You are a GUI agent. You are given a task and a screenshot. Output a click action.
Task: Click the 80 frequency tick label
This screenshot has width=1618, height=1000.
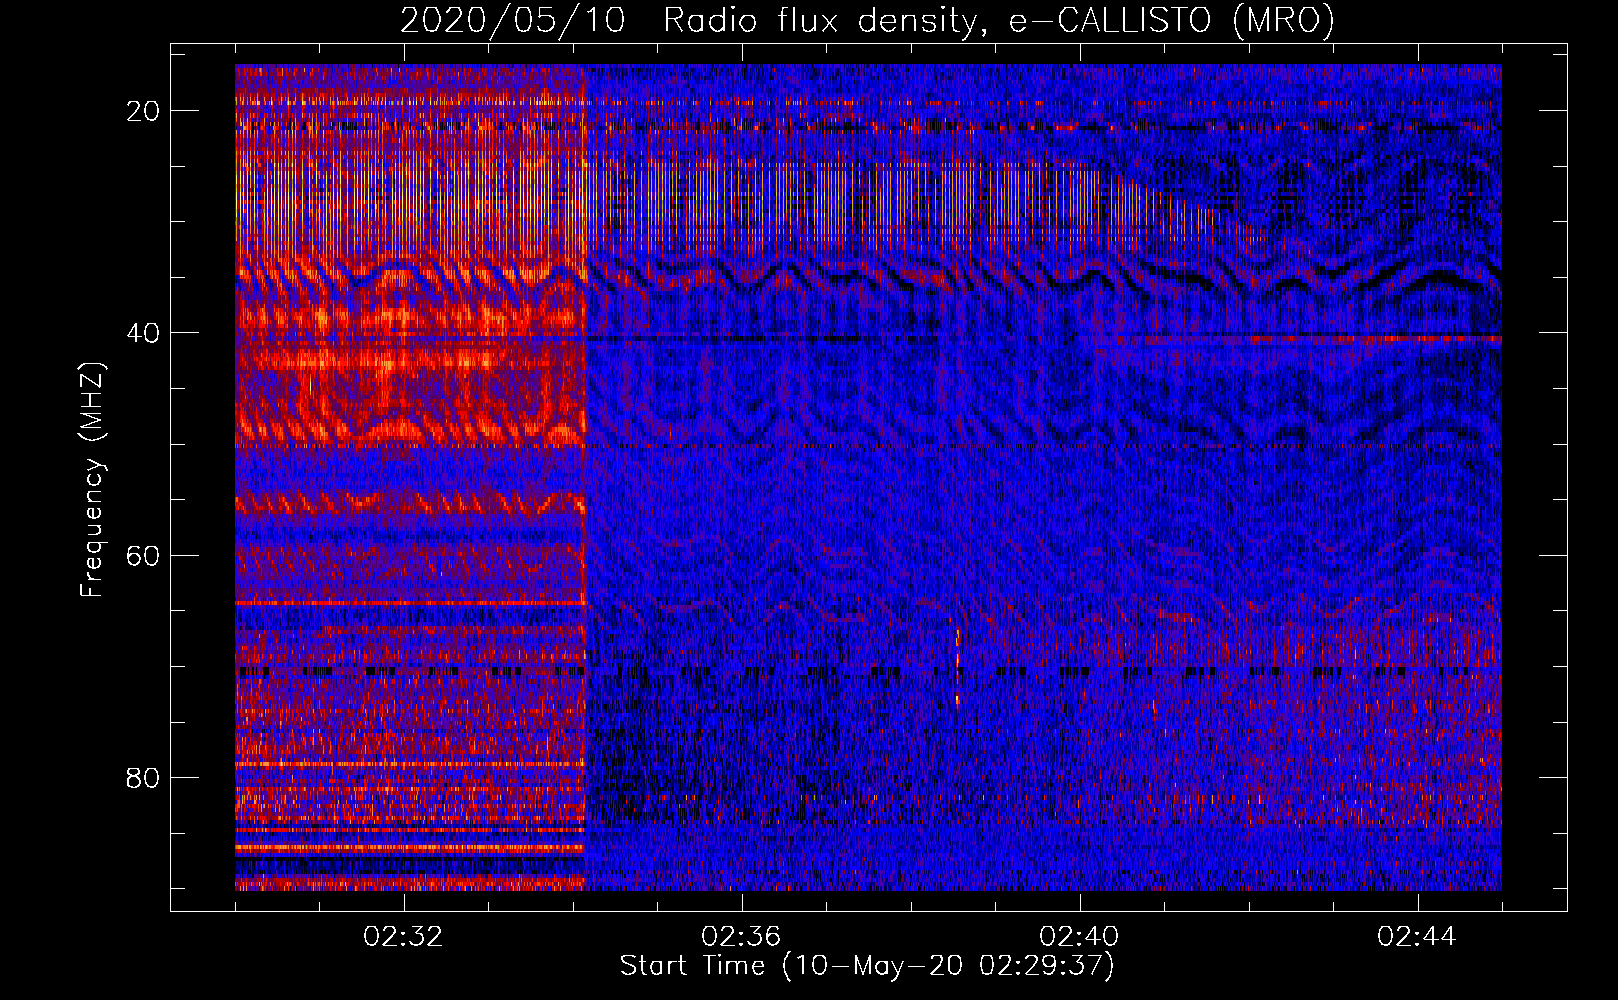click(x=144, y=778)
